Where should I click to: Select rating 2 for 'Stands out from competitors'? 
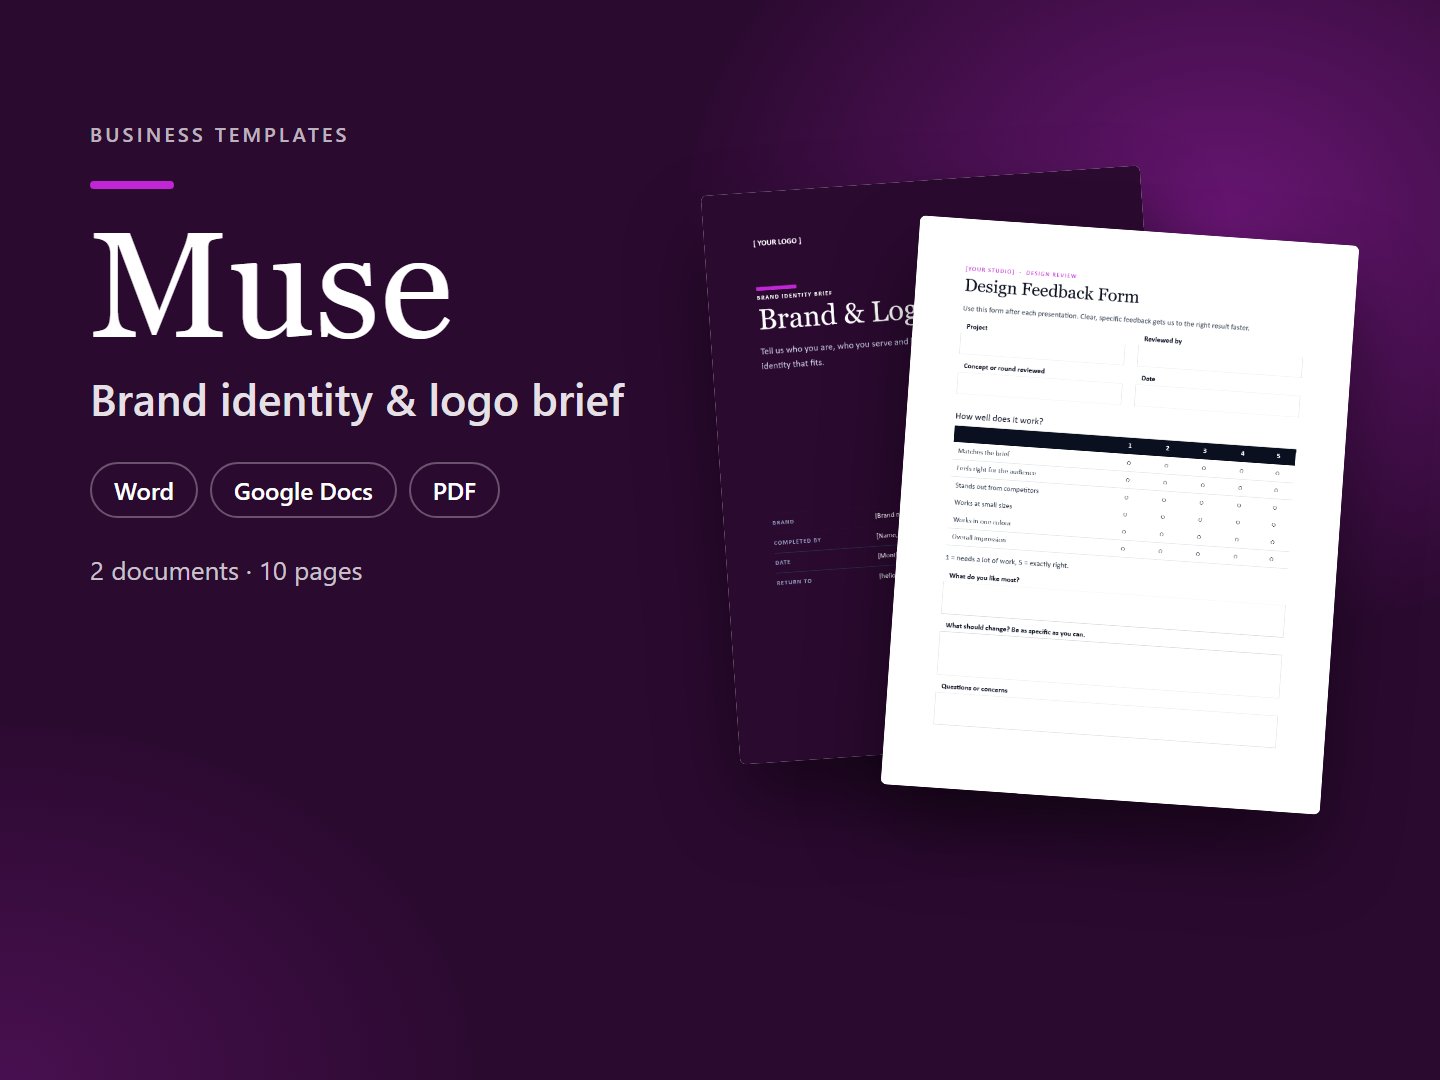(1164, 500)
